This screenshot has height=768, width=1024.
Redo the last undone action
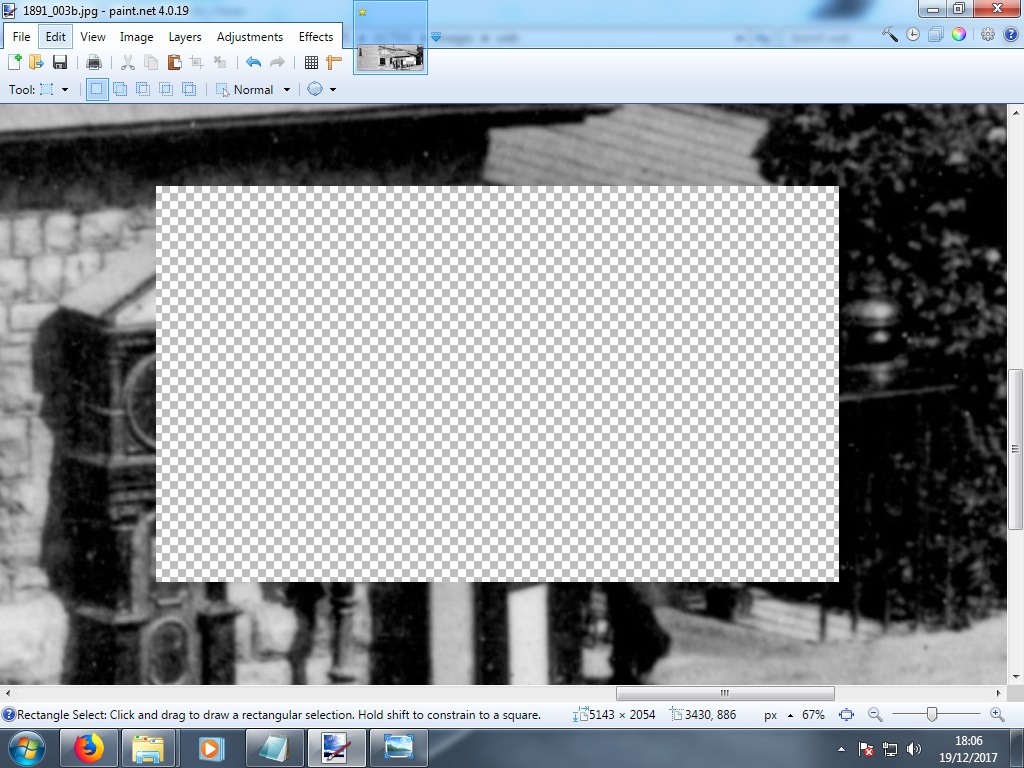(x=276, y=61)
